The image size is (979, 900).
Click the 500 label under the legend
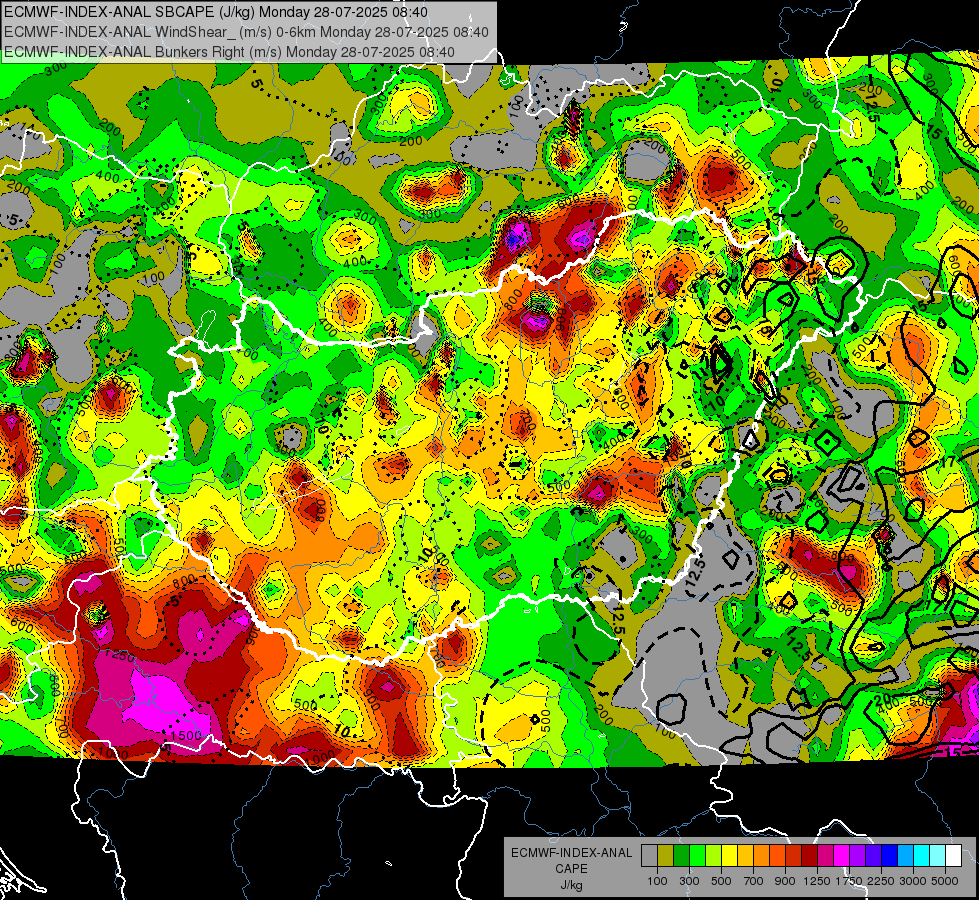coord(721,881)
